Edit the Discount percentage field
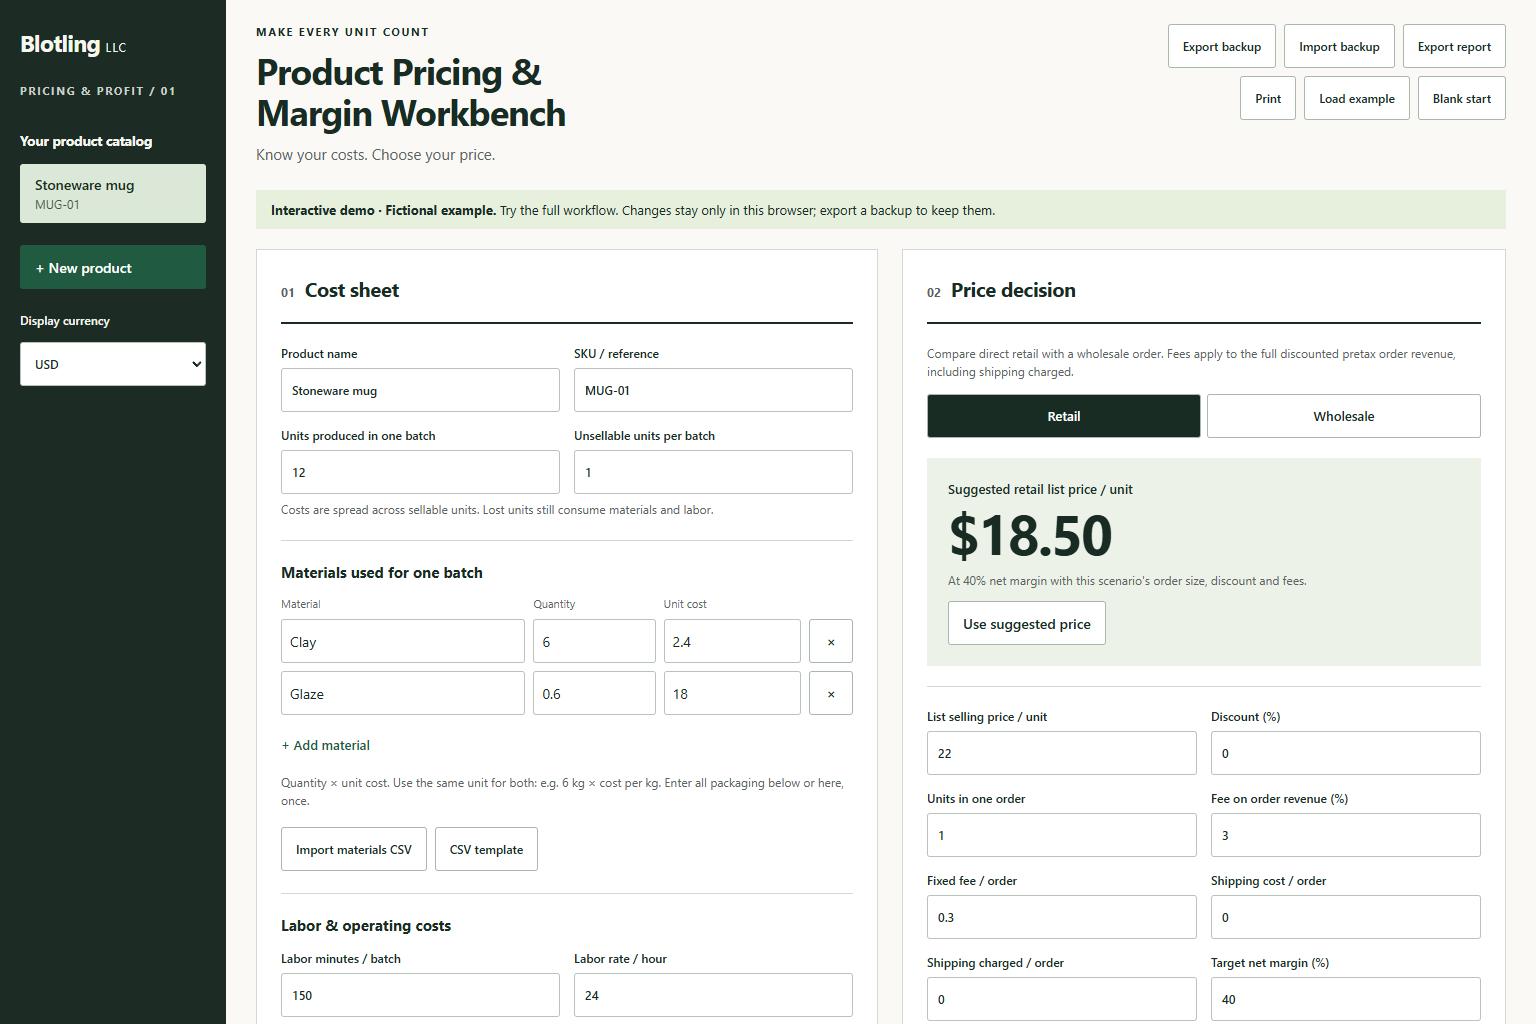This screenshot has height=1024, width=1536. point(1346,753)
